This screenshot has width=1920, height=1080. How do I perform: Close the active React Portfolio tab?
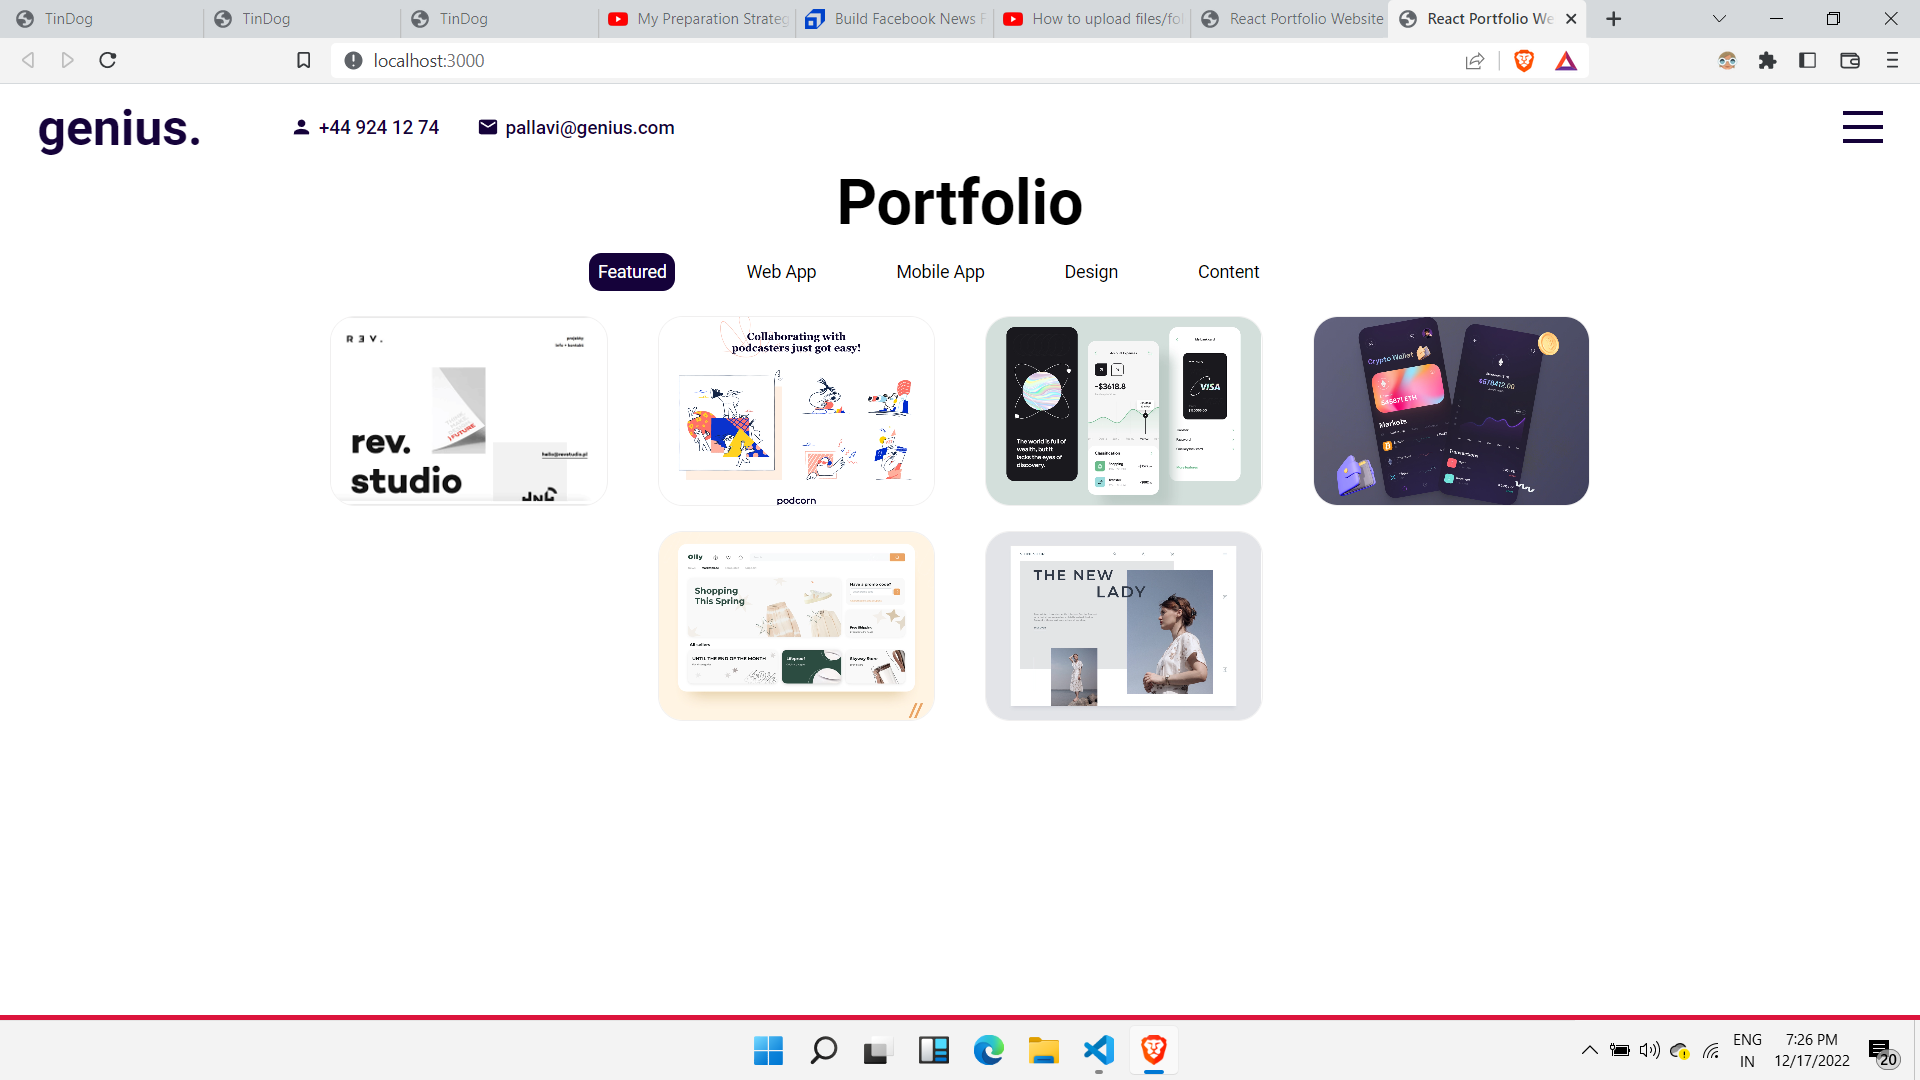pos(1571,19)
